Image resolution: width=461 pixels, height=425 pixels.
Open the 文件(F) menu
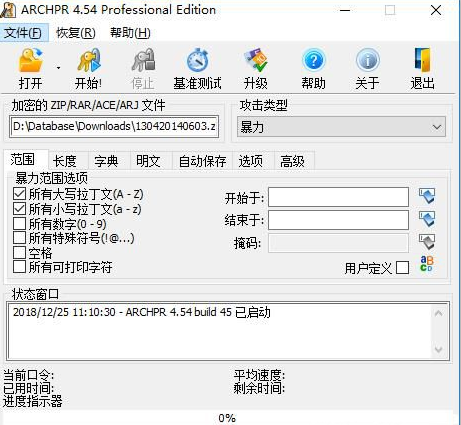(23, 33)
